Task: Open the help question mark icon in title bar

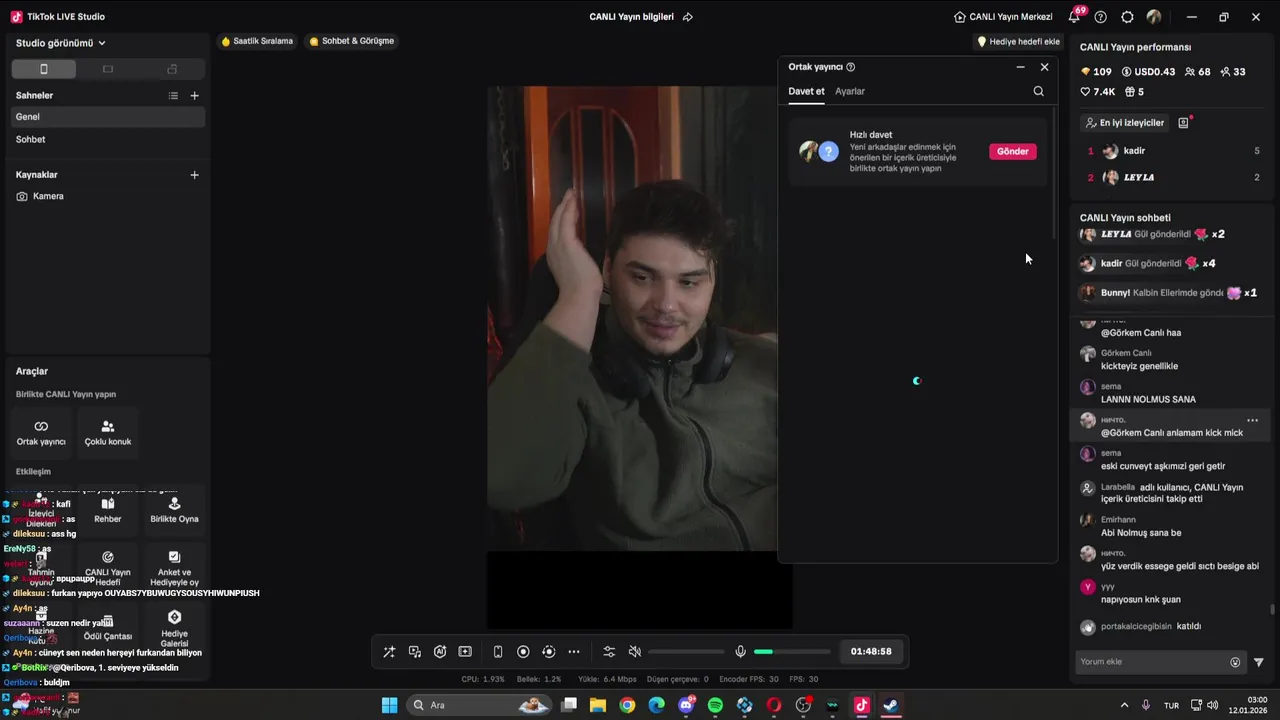Action: (x=1101, y=17)
